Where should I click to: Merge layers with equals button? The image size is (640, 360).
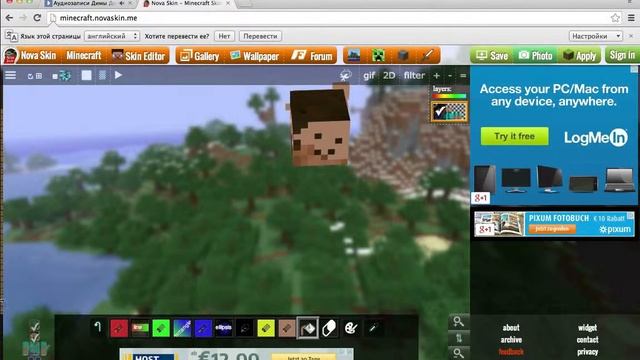463,76
